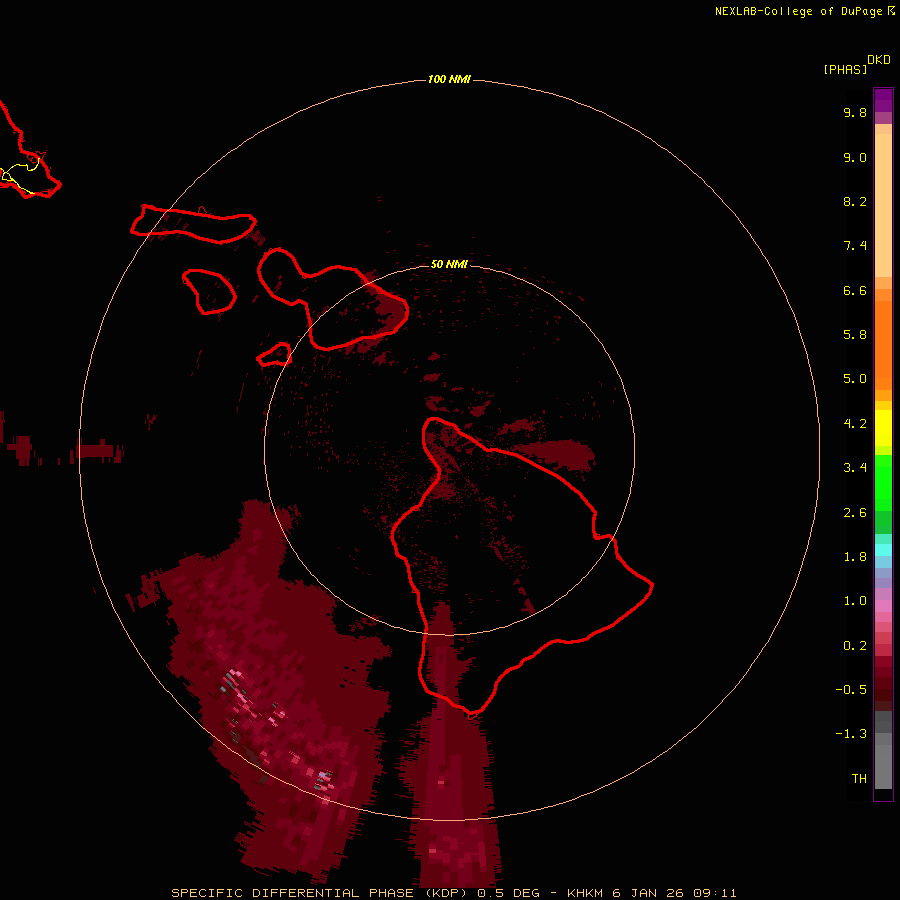Pick the pink color bar segment near 1.0
900x900 pixels.
(883, 606)
